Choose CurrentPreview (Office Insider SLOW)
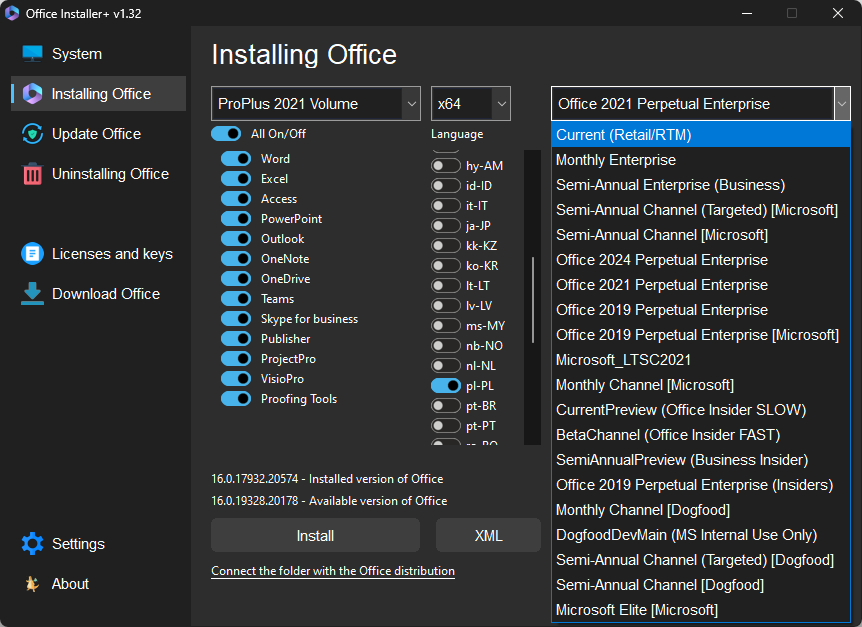 point(700,410)
